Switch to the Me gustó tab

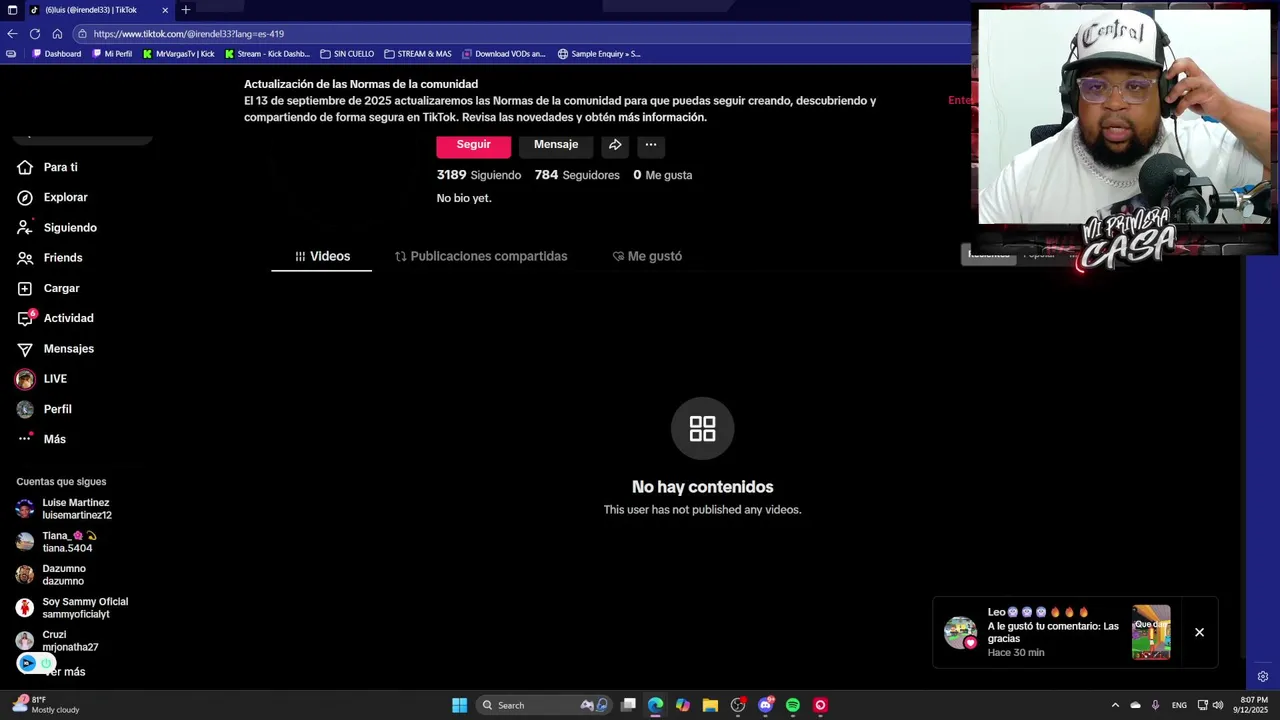point(647,256)
